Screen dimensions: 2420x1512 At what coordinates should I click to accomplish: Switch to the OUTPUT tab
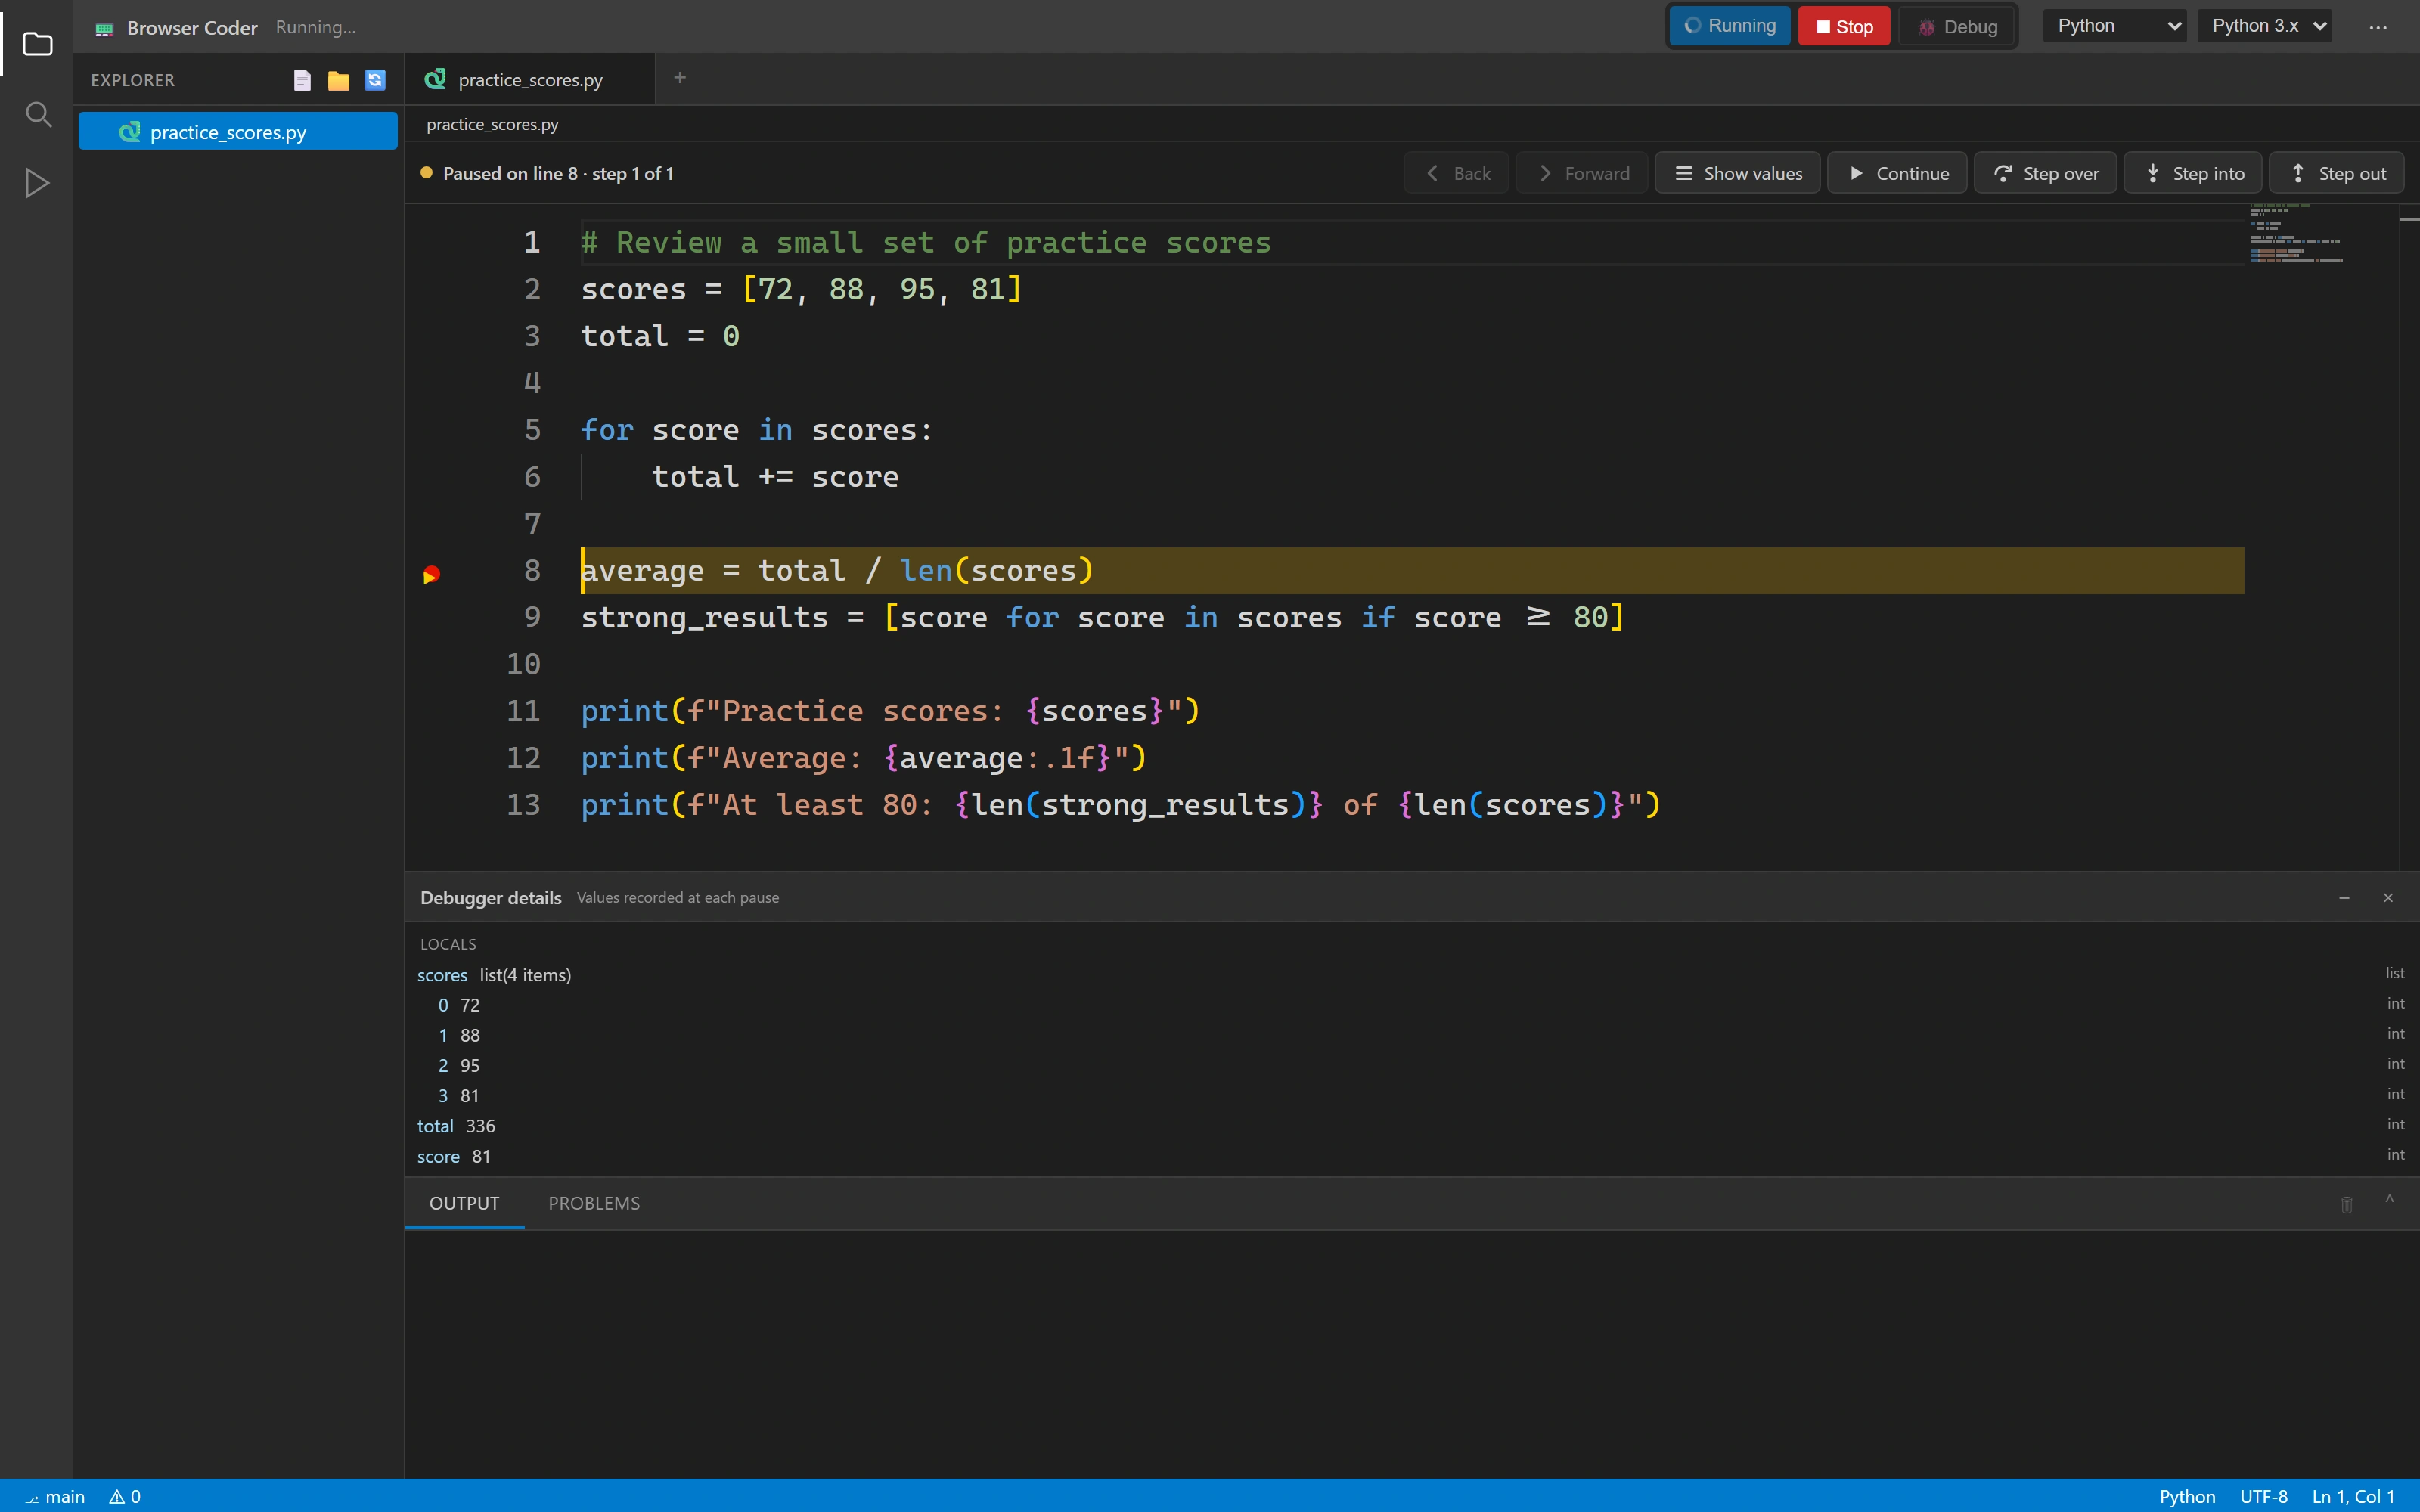[x=464, y=1203]
